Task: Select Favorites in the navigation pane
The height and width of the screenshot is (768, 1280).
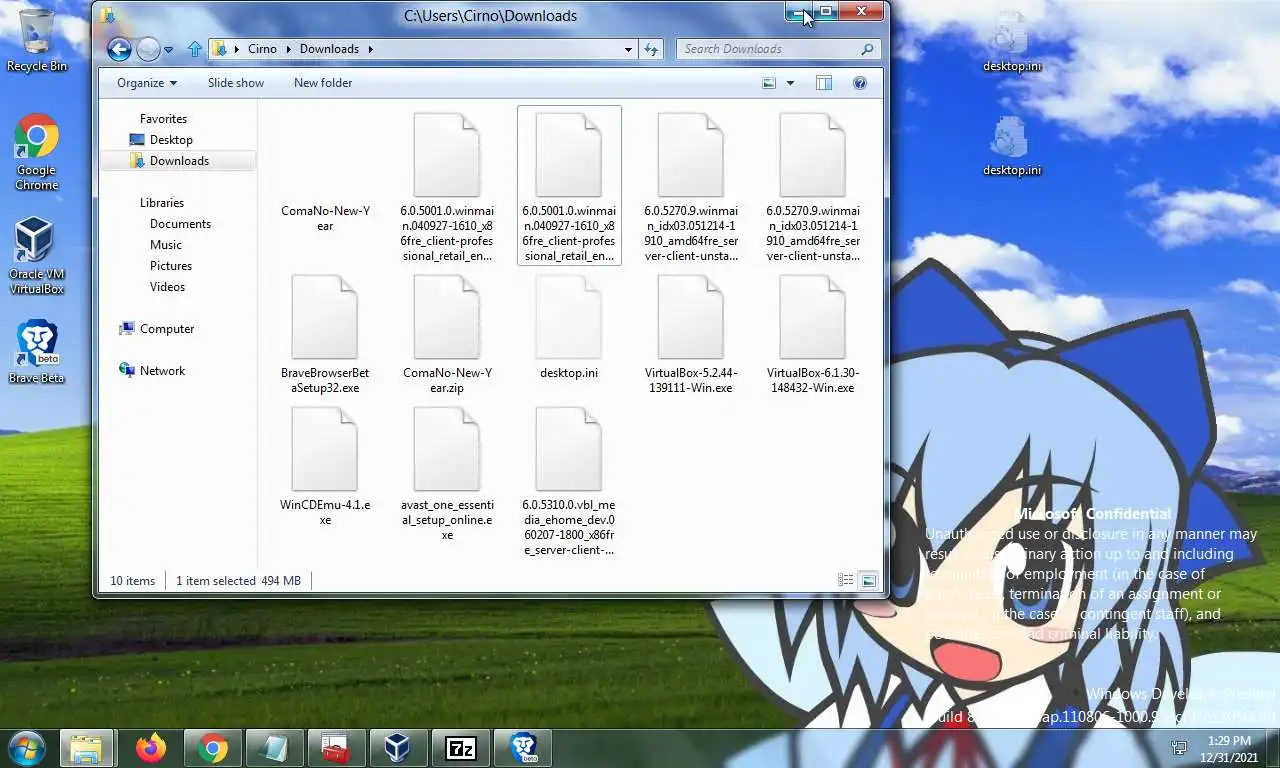Action: coord(163,118)
